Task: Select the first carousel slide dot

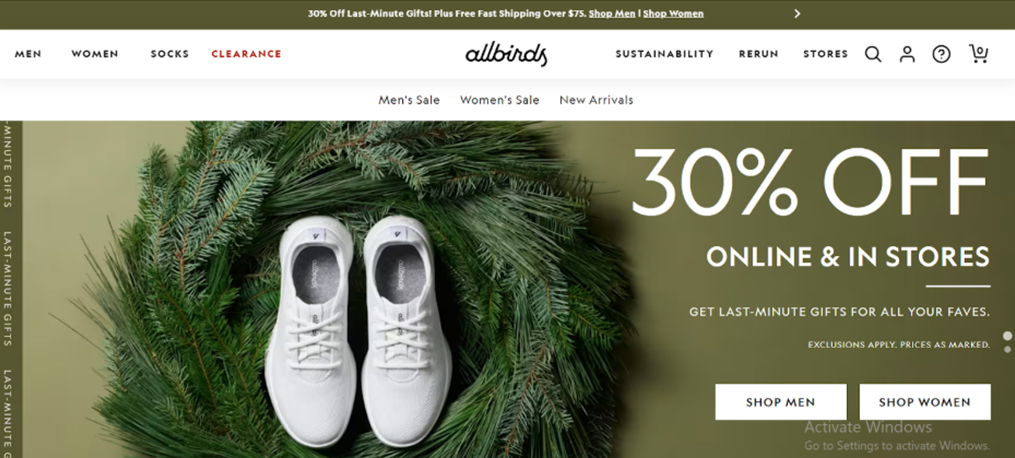Action: (x=1008, y=336)
